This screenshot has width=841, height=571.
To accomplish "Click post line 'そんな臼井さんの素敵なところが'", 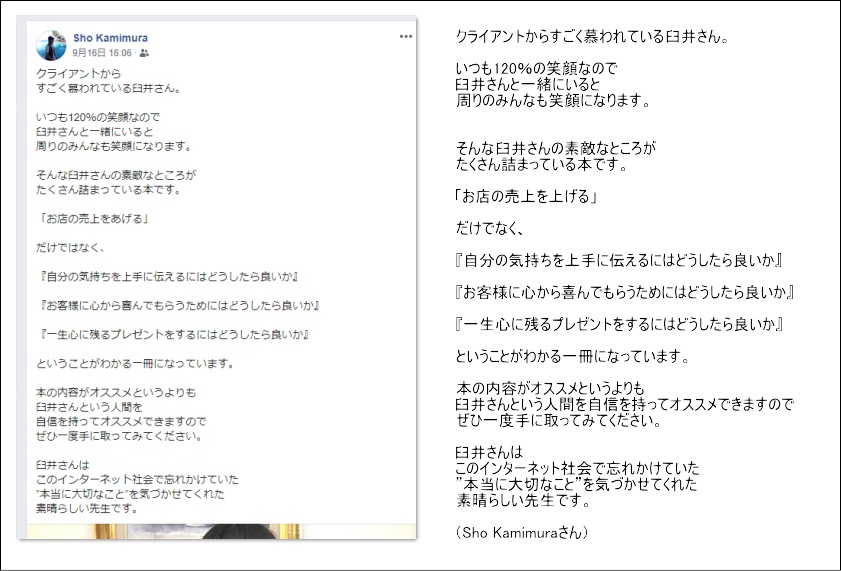I will click(116, 175).
